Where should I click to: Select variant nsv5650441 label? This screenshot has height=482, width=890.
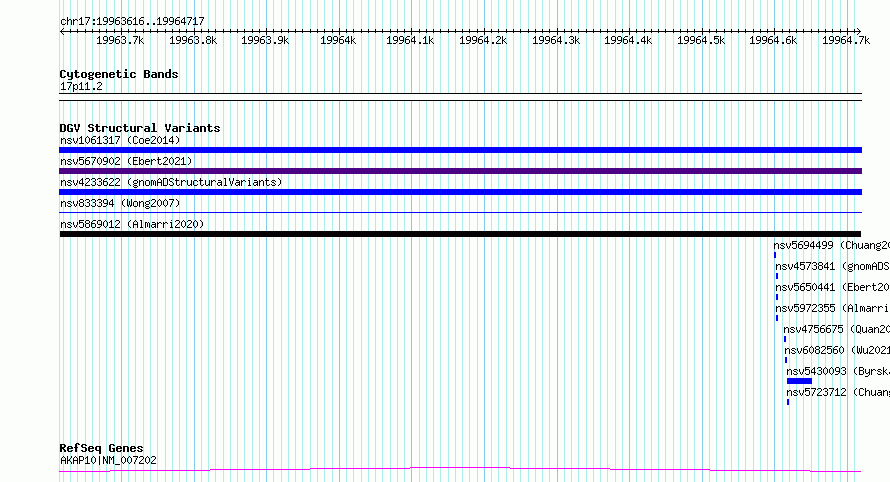(x=833, y=287)
